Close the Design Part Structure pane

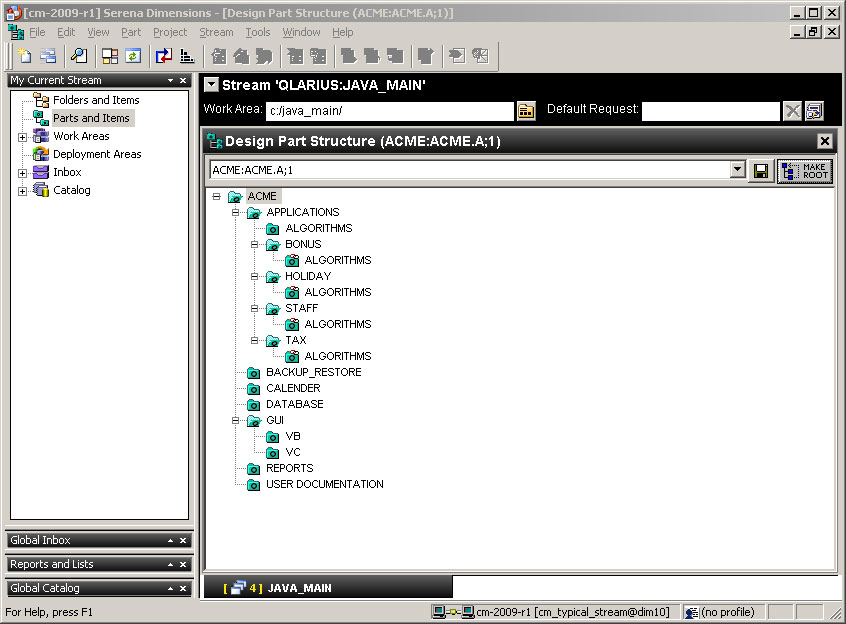click(824, 141)
